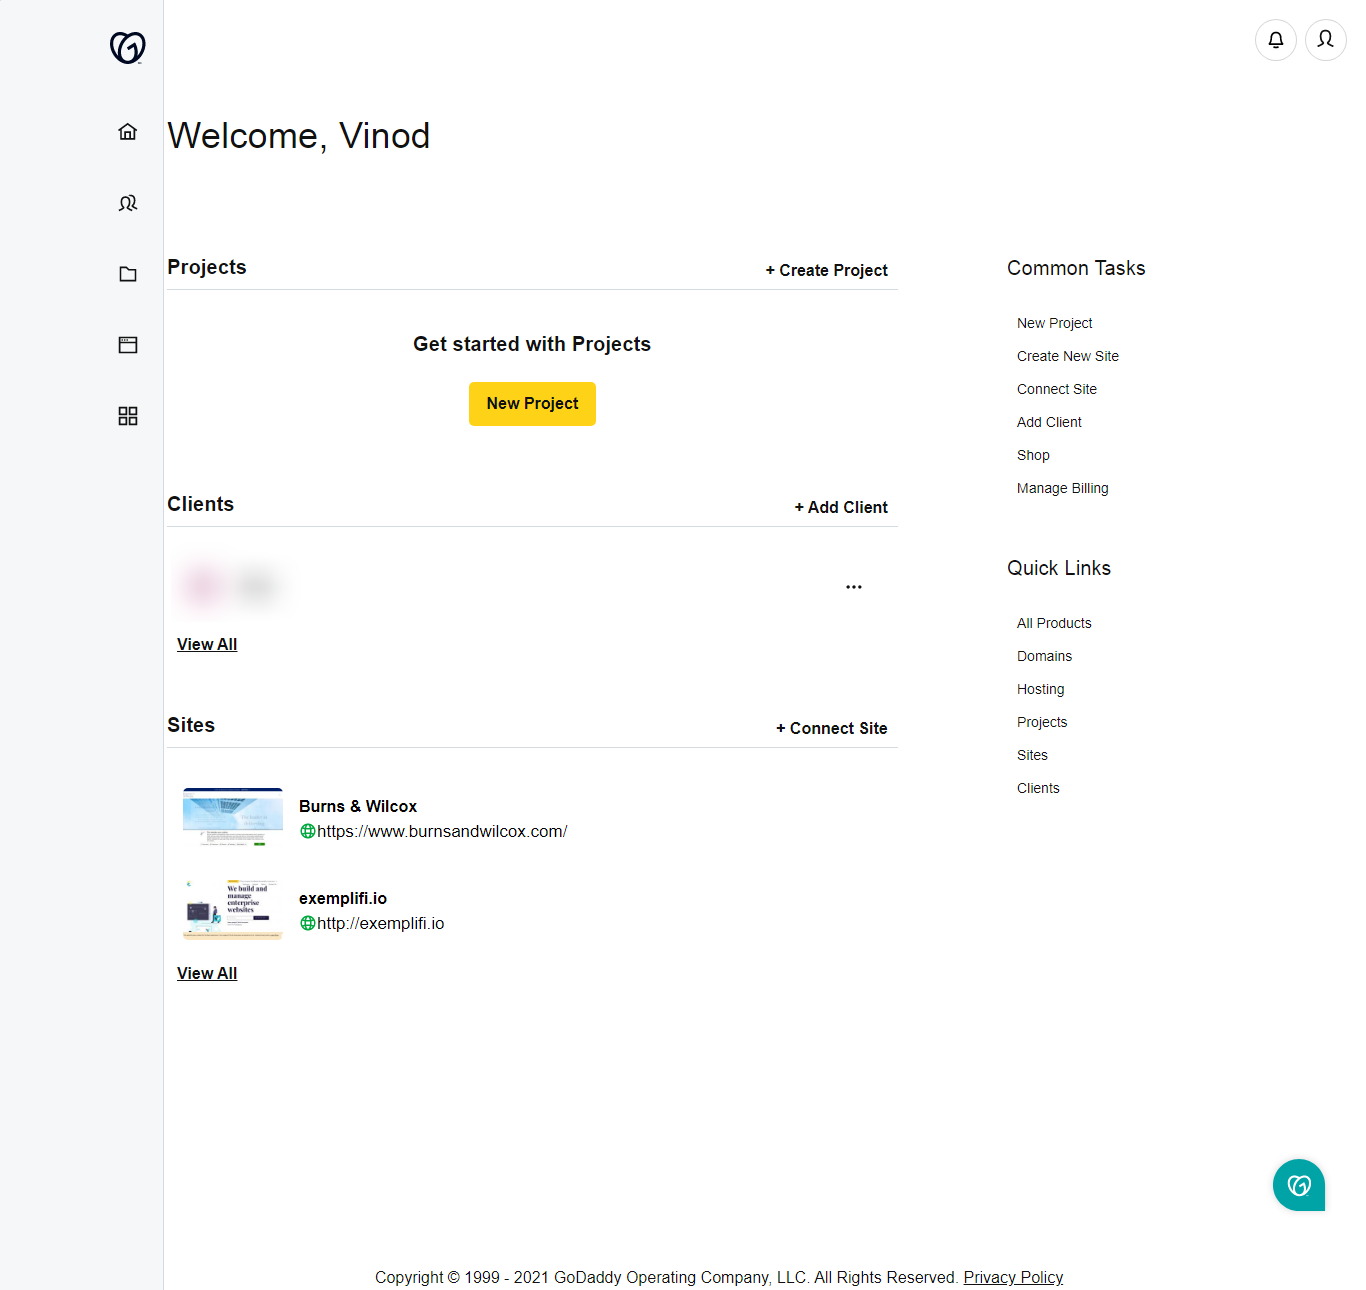This screenshot has width=1366, height=1290.
Task: Open the Clients people icon in sidebar
Action: (128, 203)
